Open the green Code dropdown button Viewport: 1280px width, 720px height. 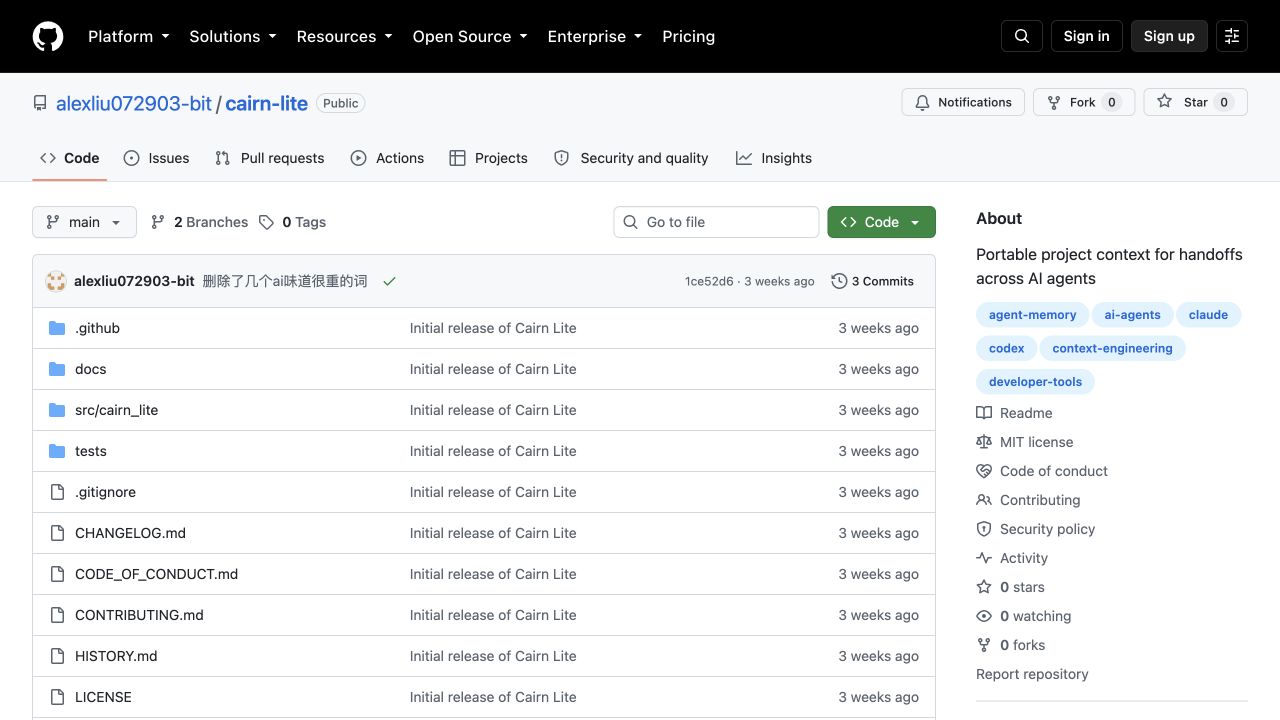point(881,222)
